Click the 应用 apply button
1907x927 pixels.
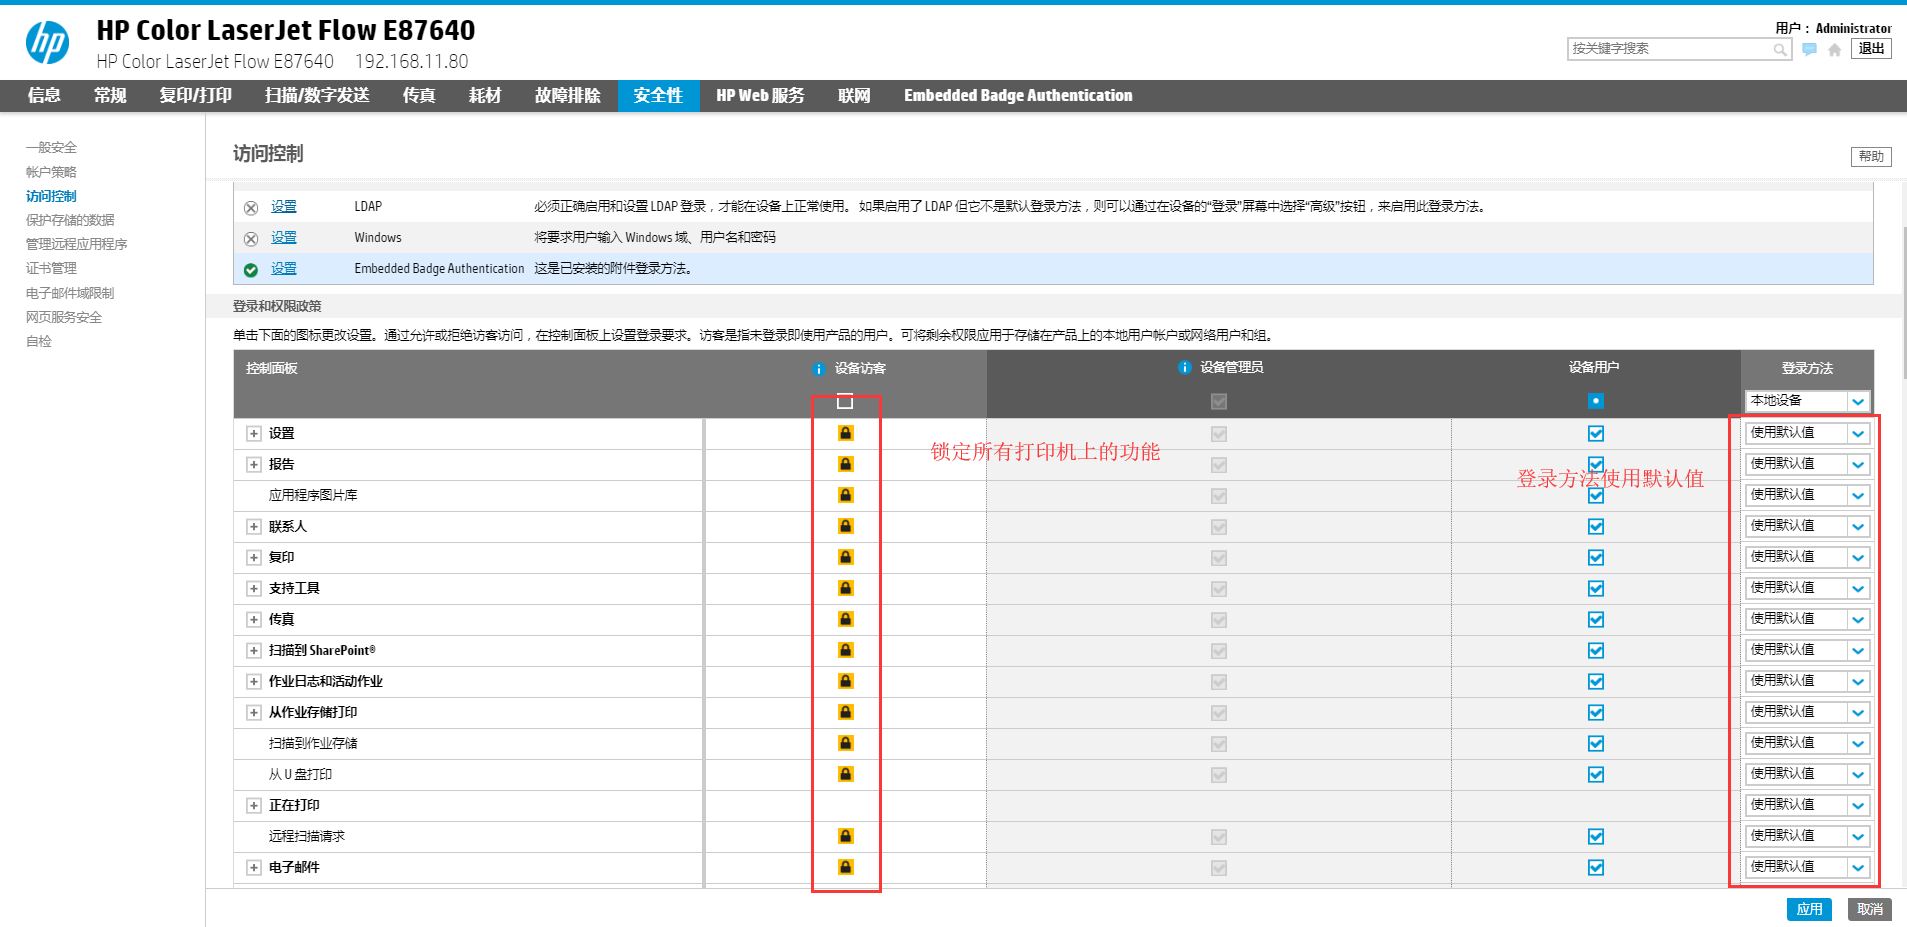point(1809,909)
